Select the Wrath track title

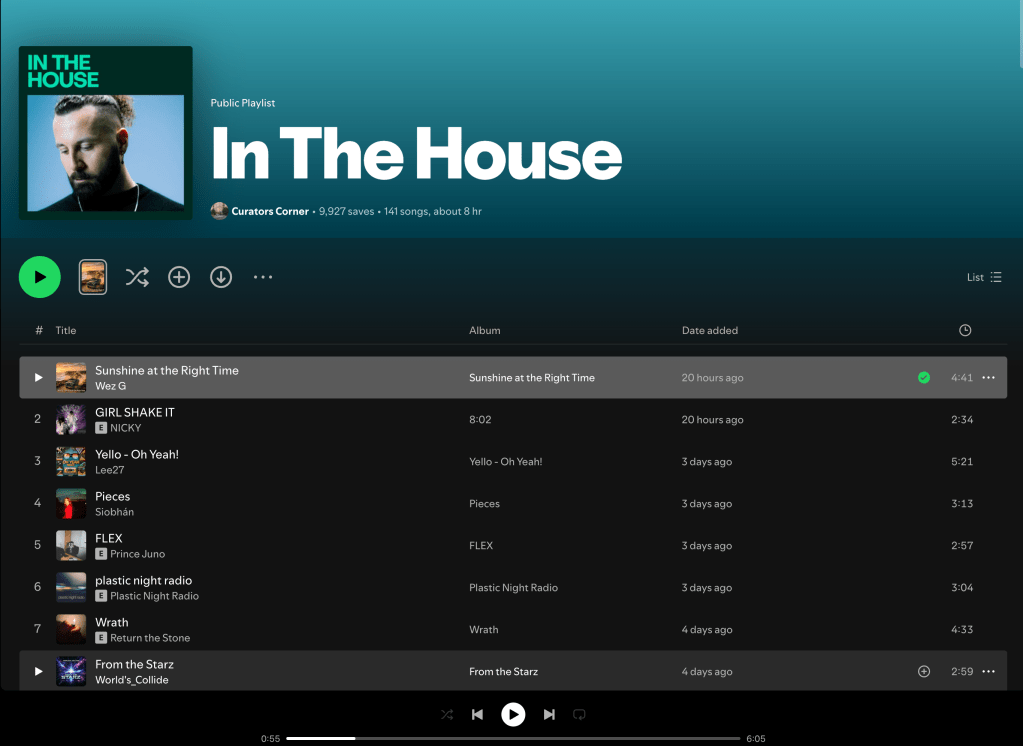[112, 622]
